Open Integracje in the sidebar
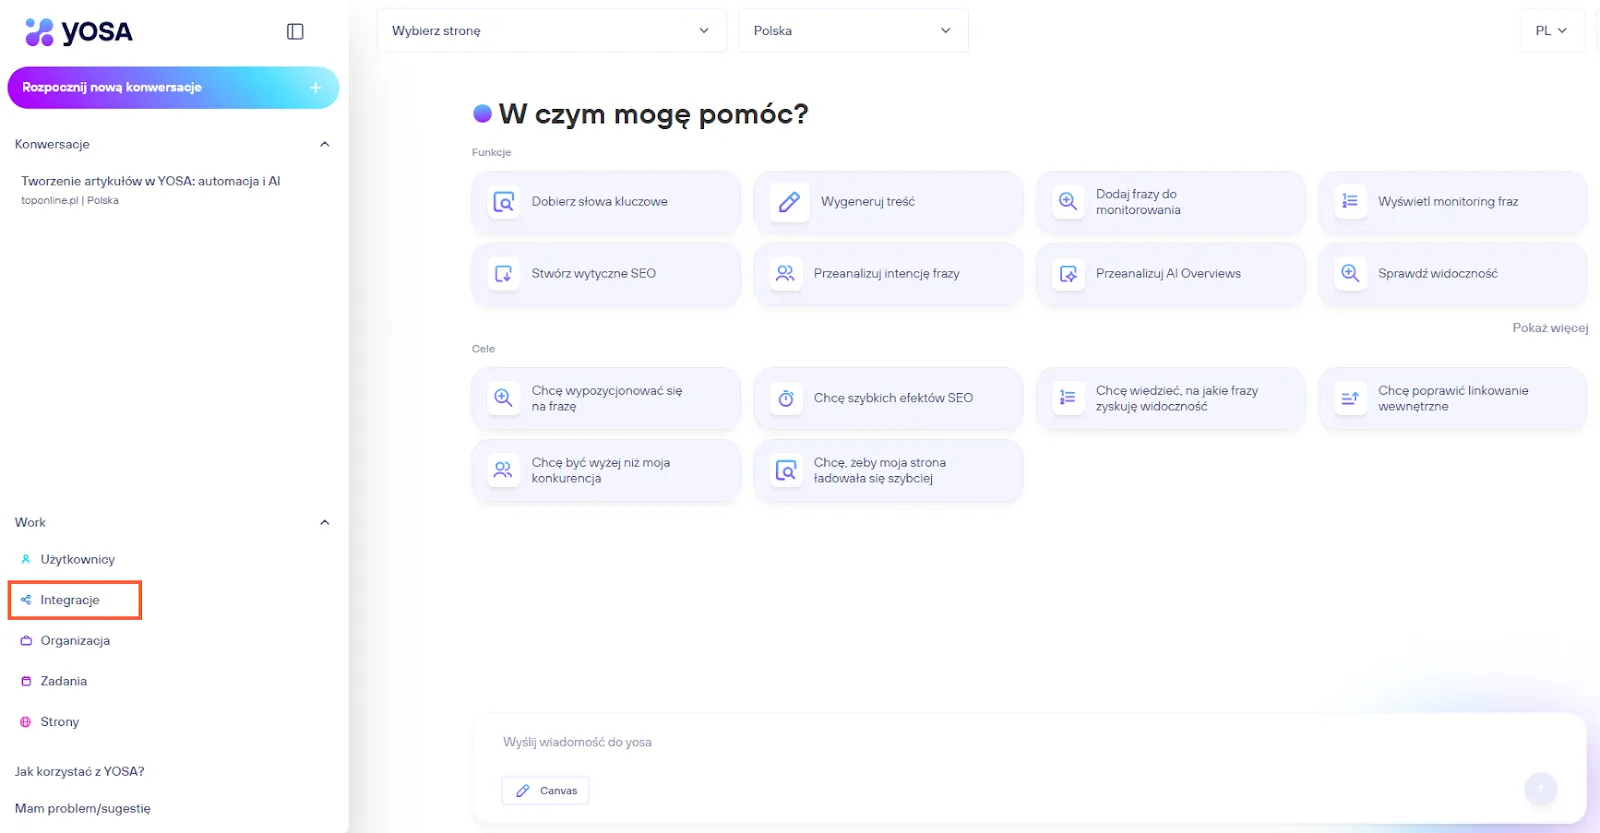Screen dimensions: 1600x833 (70, 600)
